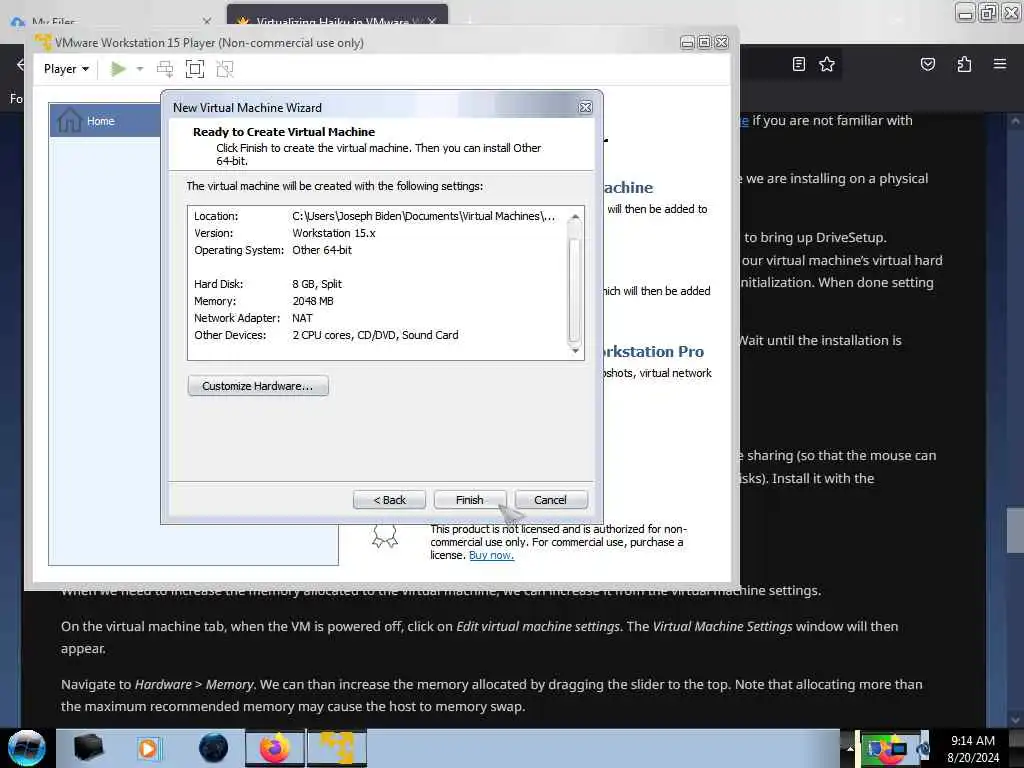Click the VMware Player taskbar icon

(x=337, y=748)
